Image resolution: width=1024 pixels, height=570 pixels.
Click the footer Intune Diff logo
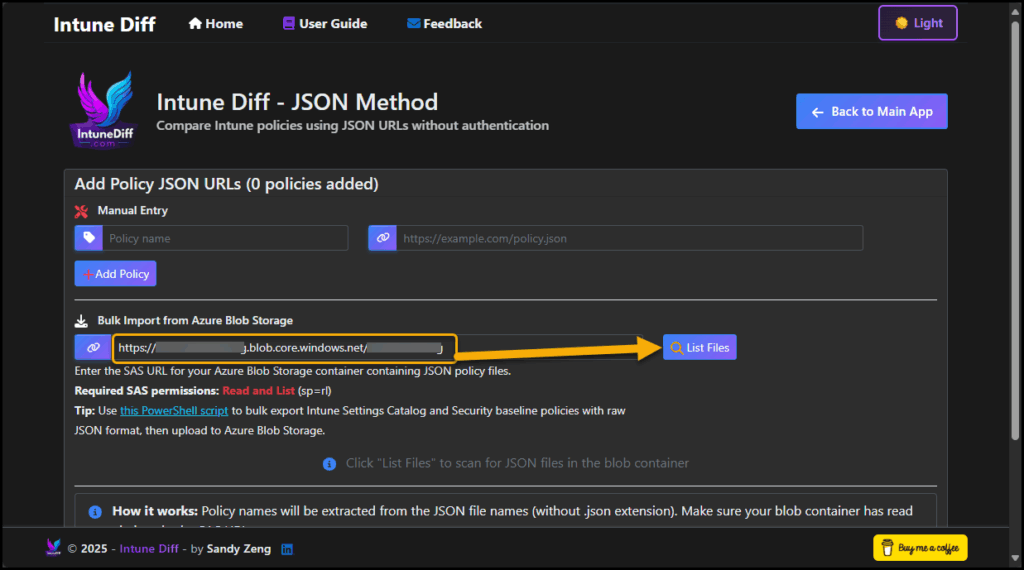[54, 547]
